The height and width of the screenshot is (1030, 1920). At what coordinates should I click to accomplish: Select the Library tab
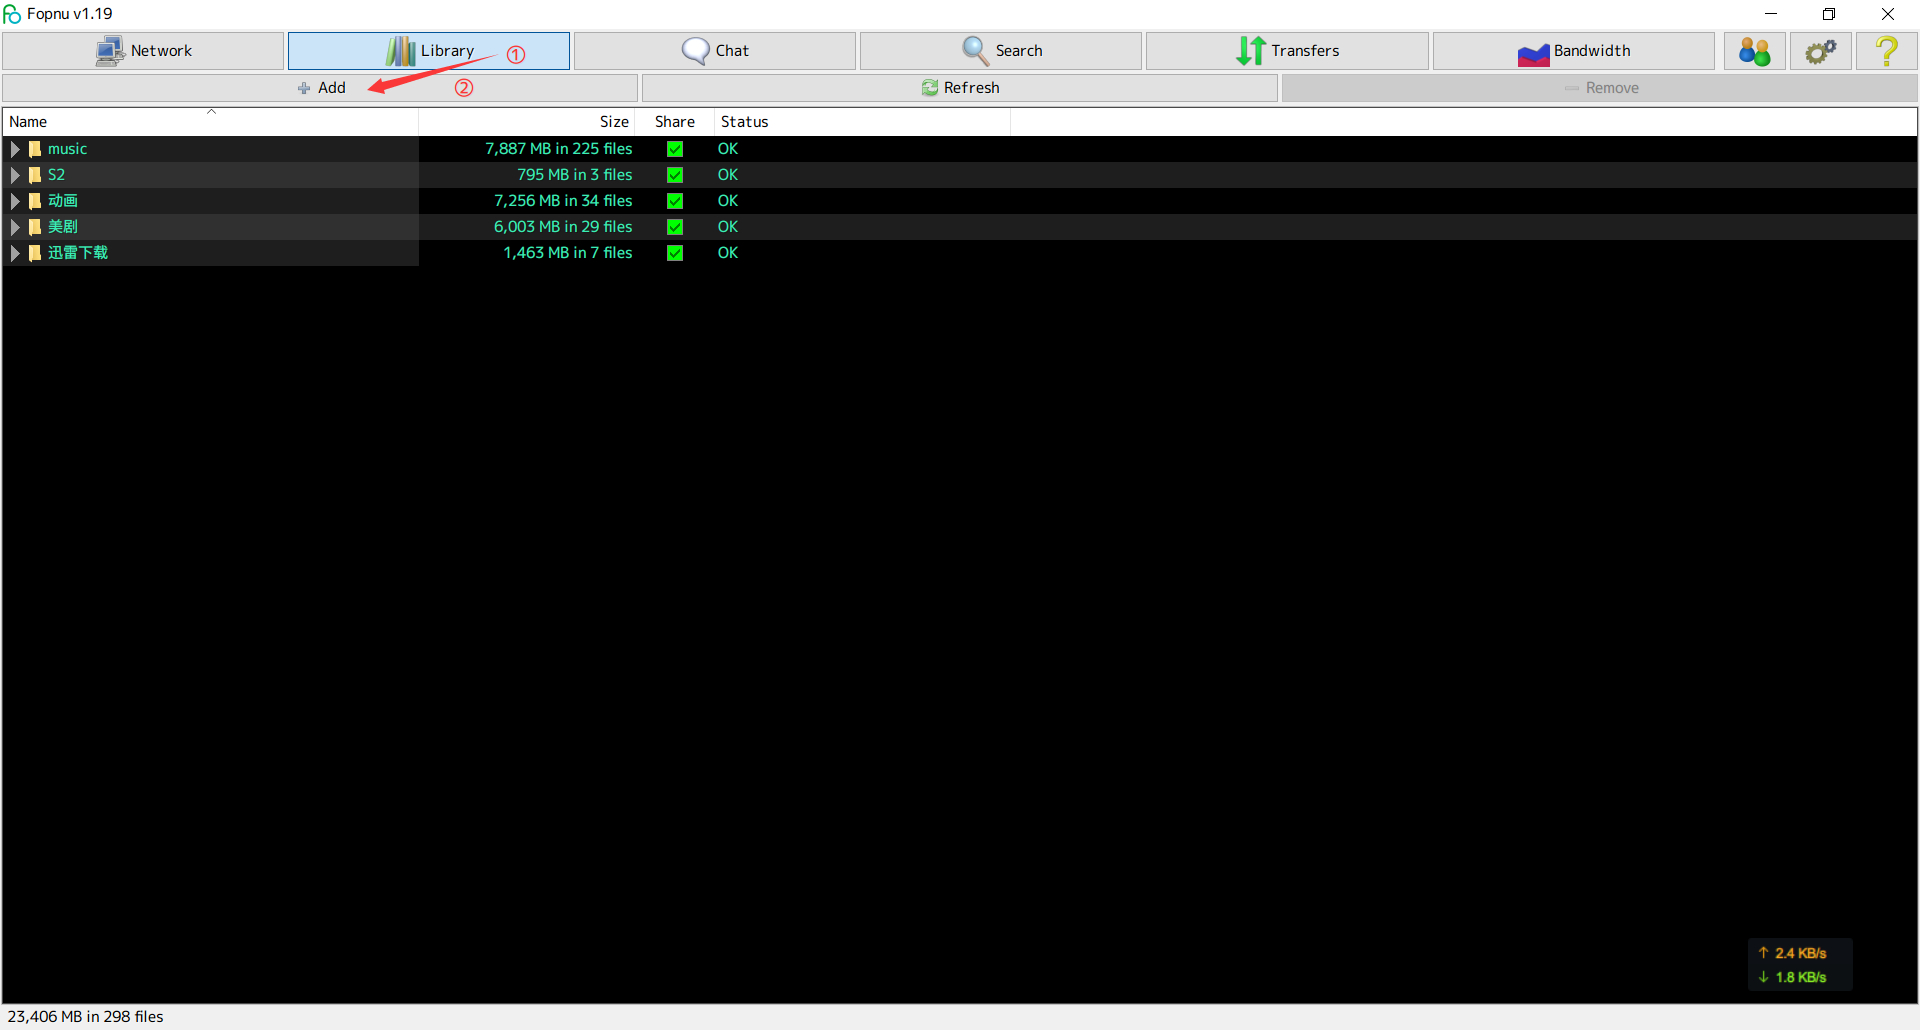pyautogui.click(x=429, y=51)
